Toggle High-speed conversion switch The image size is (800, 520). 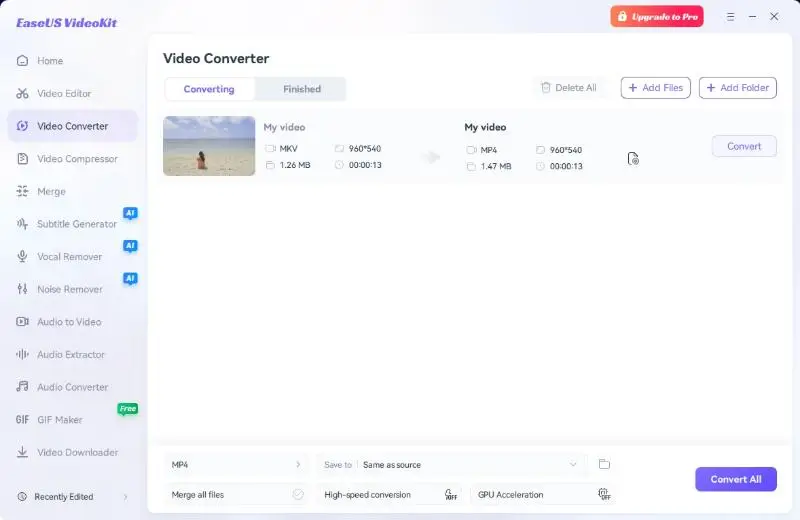[x=451, y=494]
